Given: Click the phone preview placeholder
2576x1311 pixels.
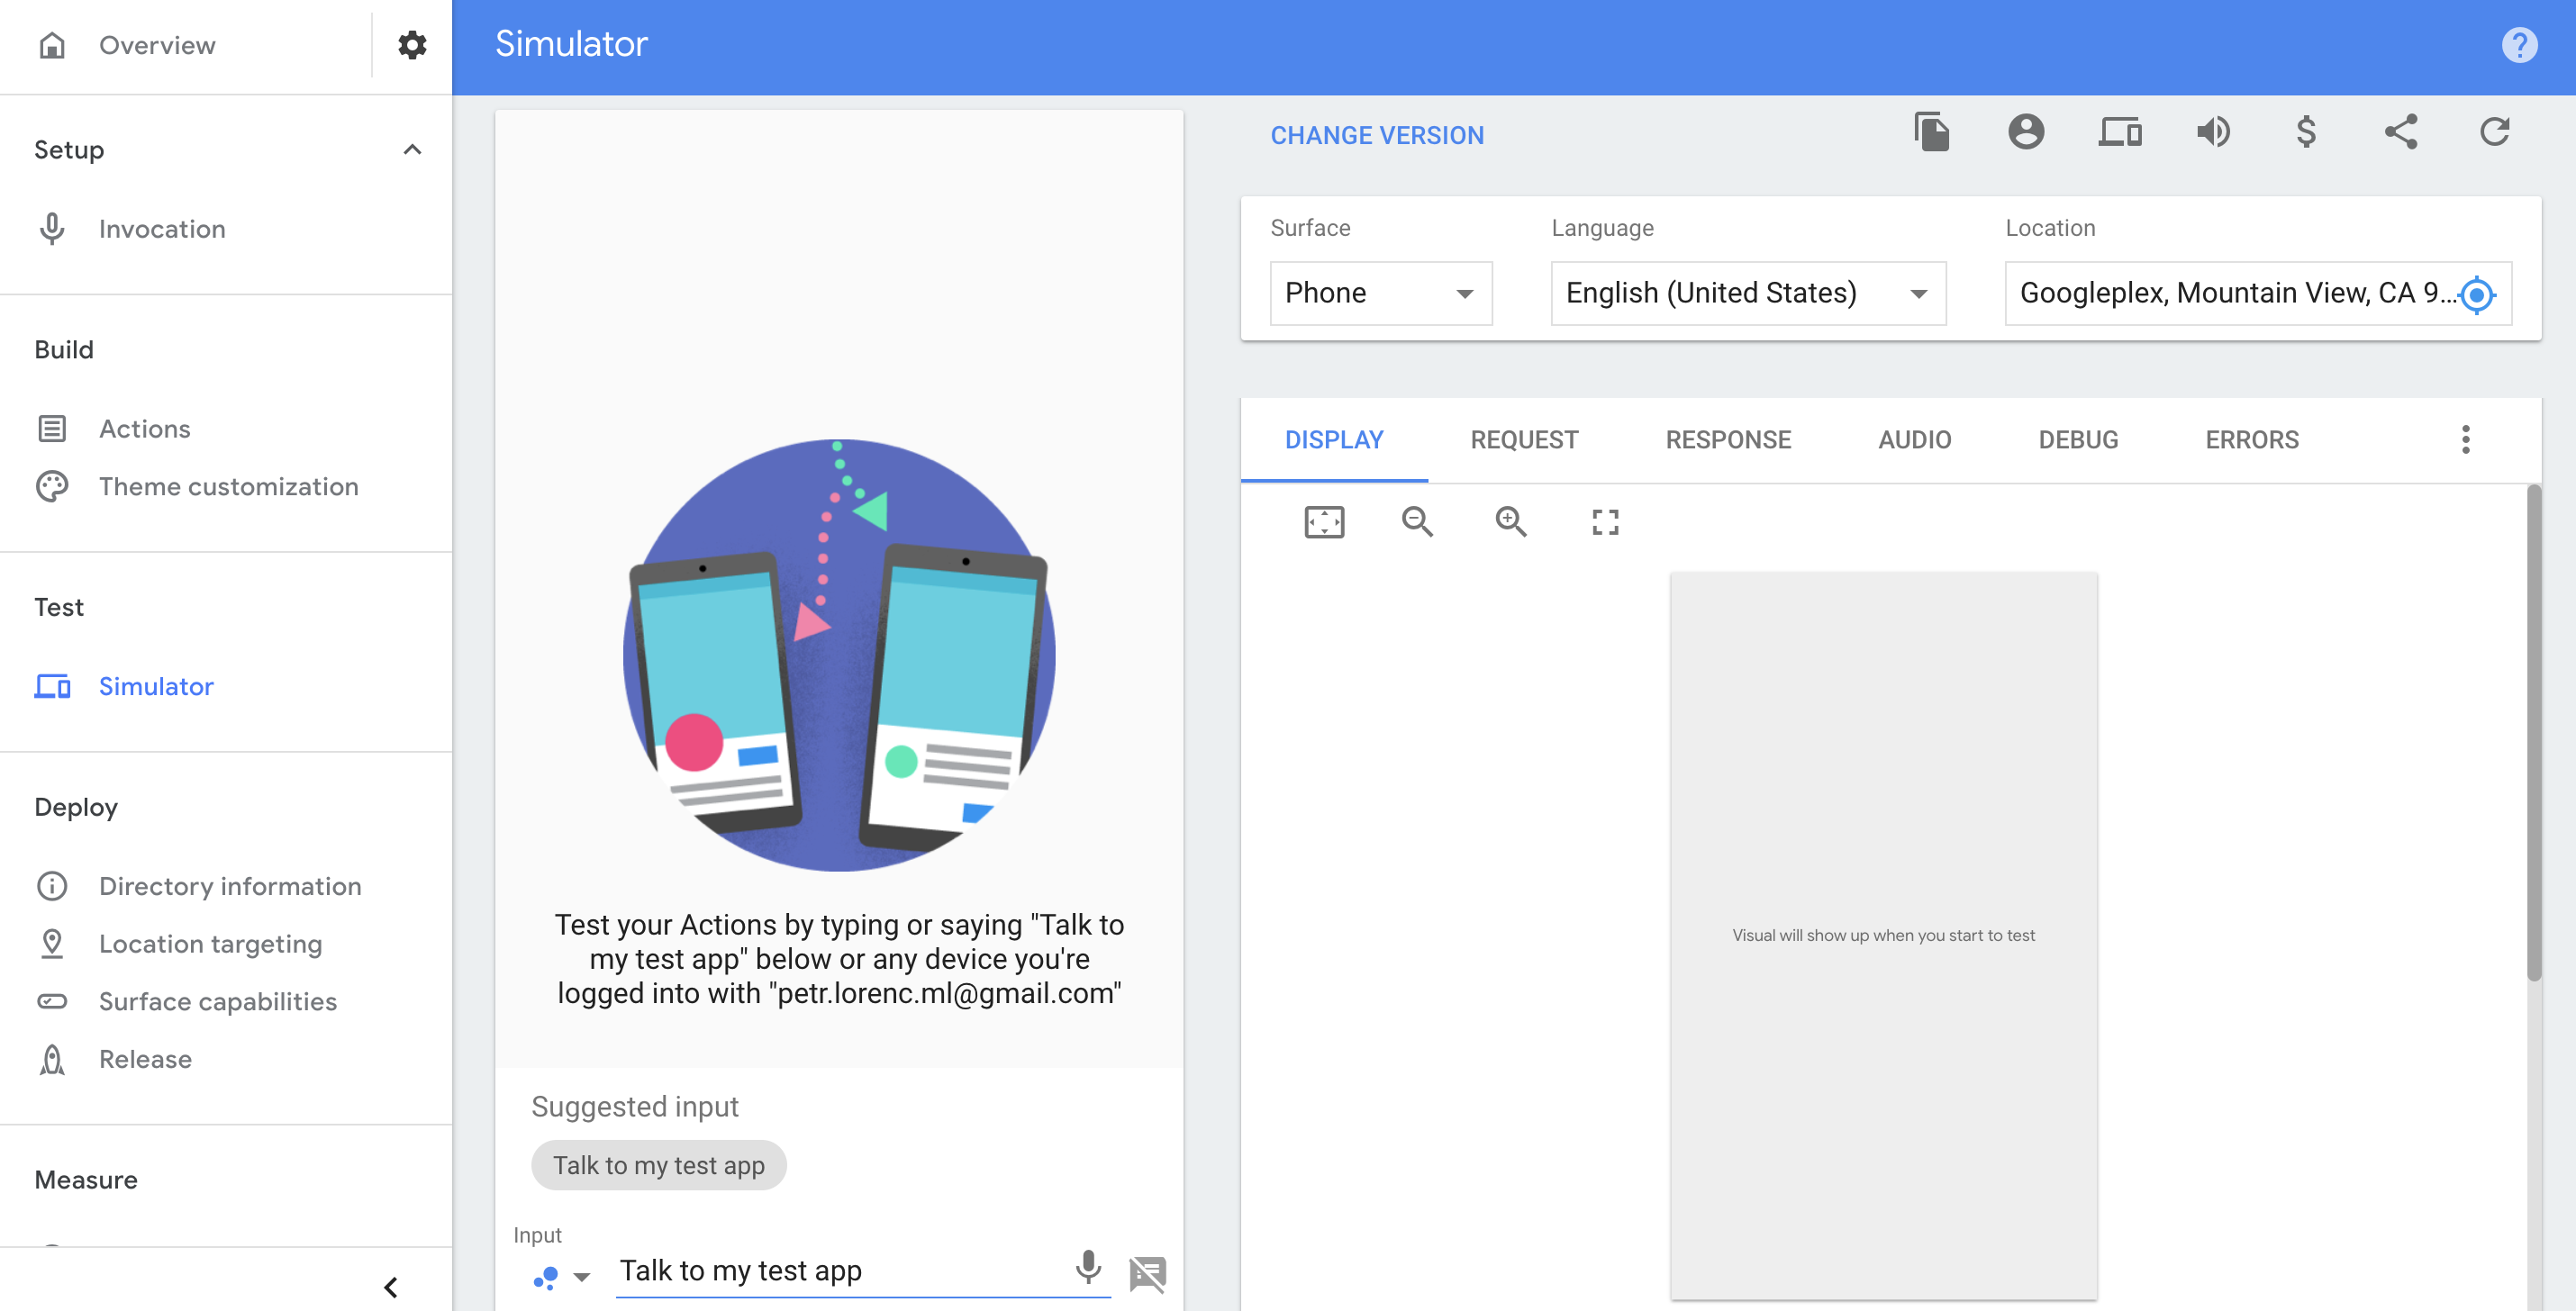Looking at the screenshot, I should pyautogui.click(x=1883, y=936).
